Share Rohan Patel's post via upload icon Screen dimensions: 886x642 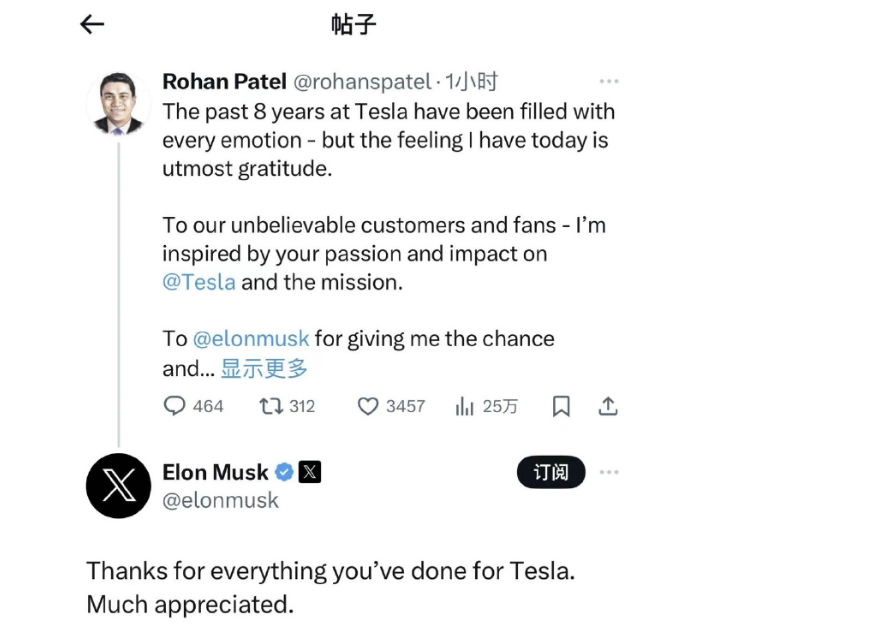tap(608, 406)
